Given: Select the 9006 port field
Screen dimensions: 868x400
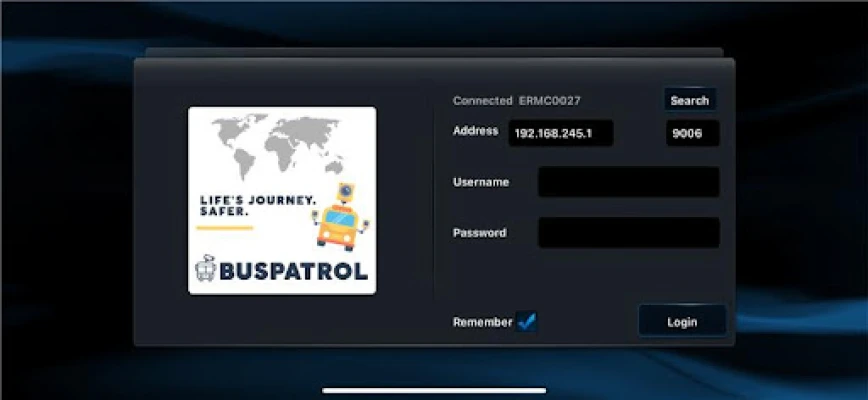Looking at the screenshot, I should point(693,133).
